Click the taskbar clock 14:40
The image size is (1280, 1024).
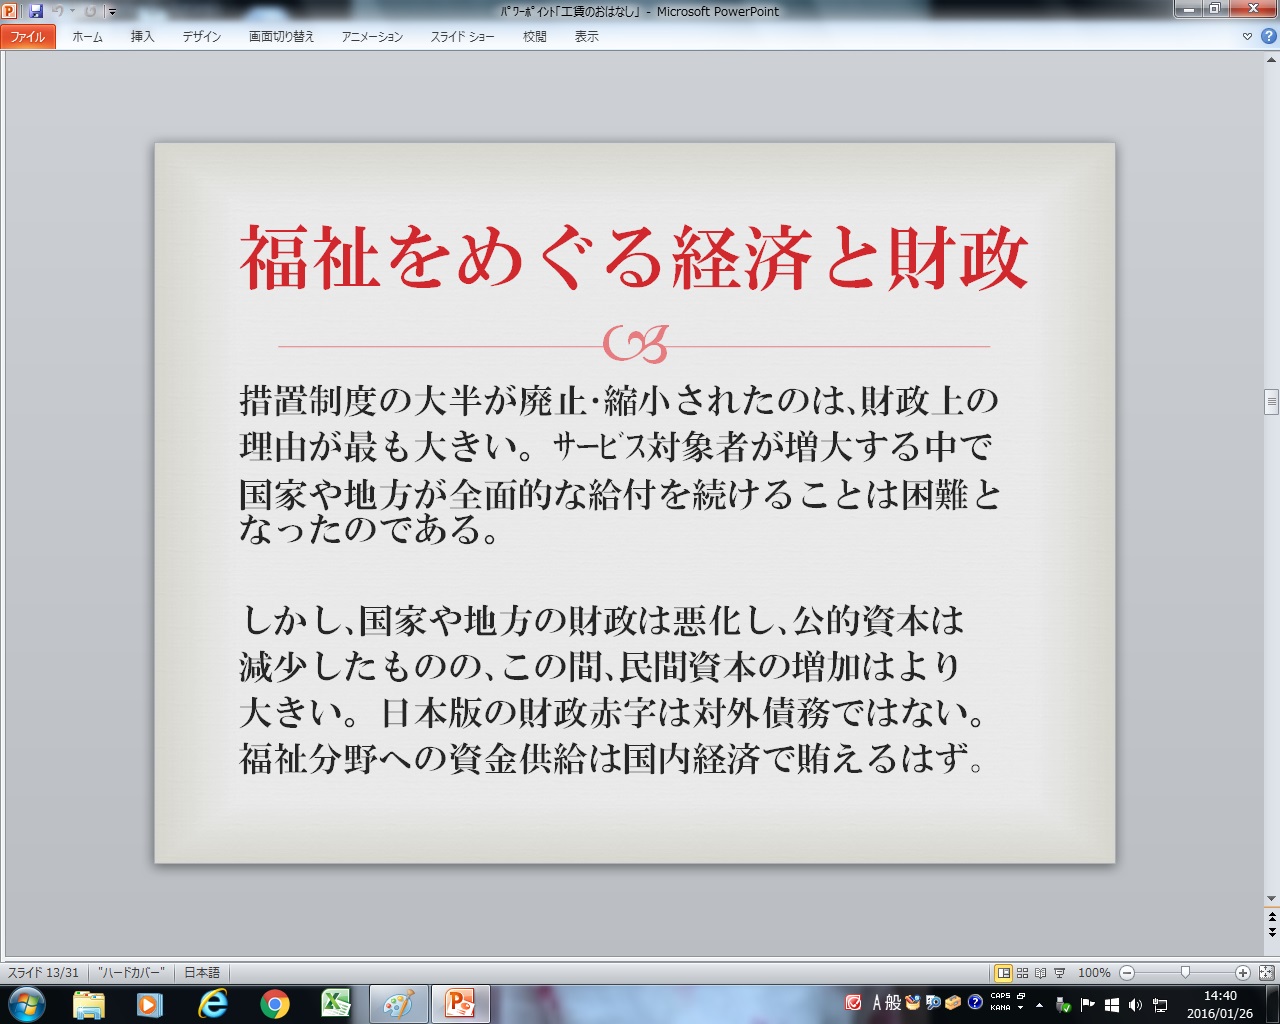(1220, 1004)
